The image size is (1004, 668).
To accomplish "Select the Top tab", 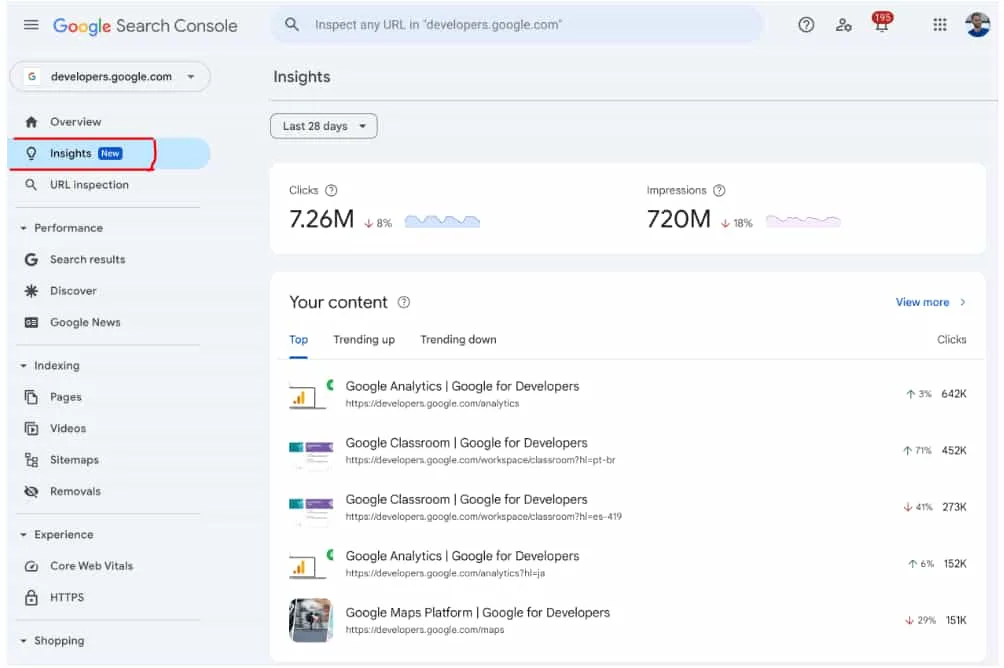I will [298, 340].
